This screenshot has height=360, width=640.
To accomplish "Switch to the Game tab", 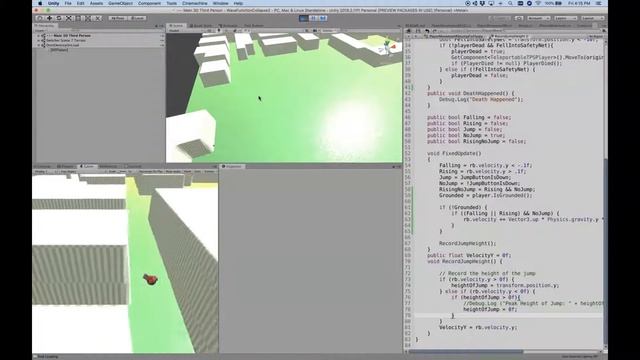I will pyautogui.click(x=87, y=167).
